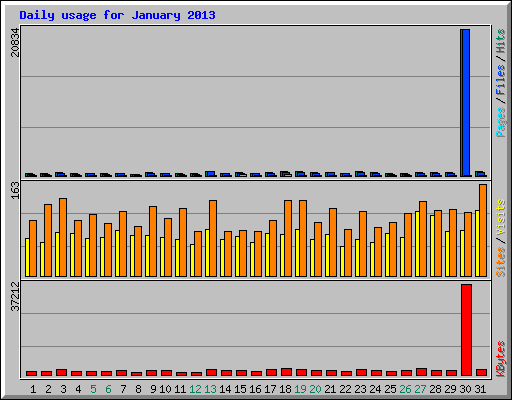Click the red KBytes bar for day 3
This screenshot has width=512, height=400.
(x=61, y=372)
